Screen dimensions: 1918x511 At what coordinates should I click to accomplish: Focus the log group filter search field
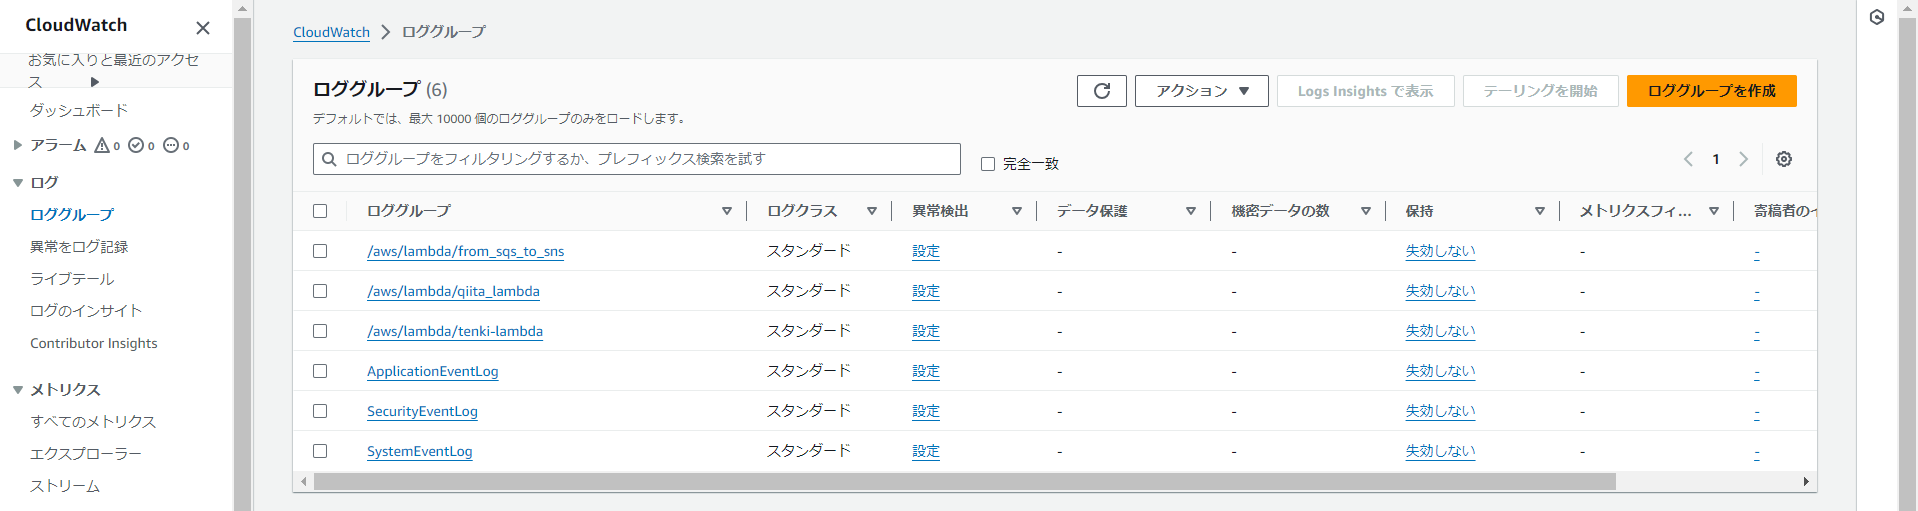pos(636,159)
